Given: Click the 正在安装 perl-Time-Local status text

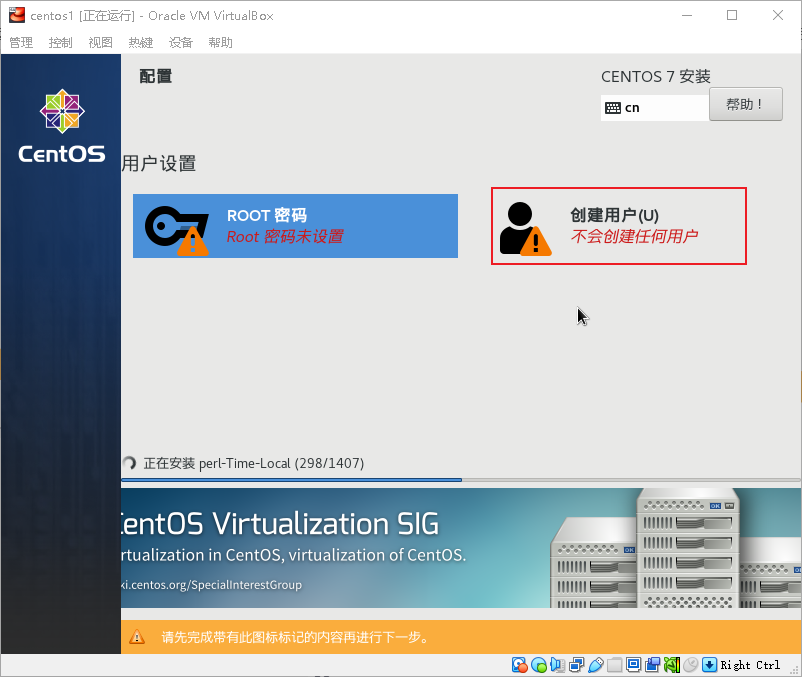Looking at the screenshot, I should click(254, 463).
